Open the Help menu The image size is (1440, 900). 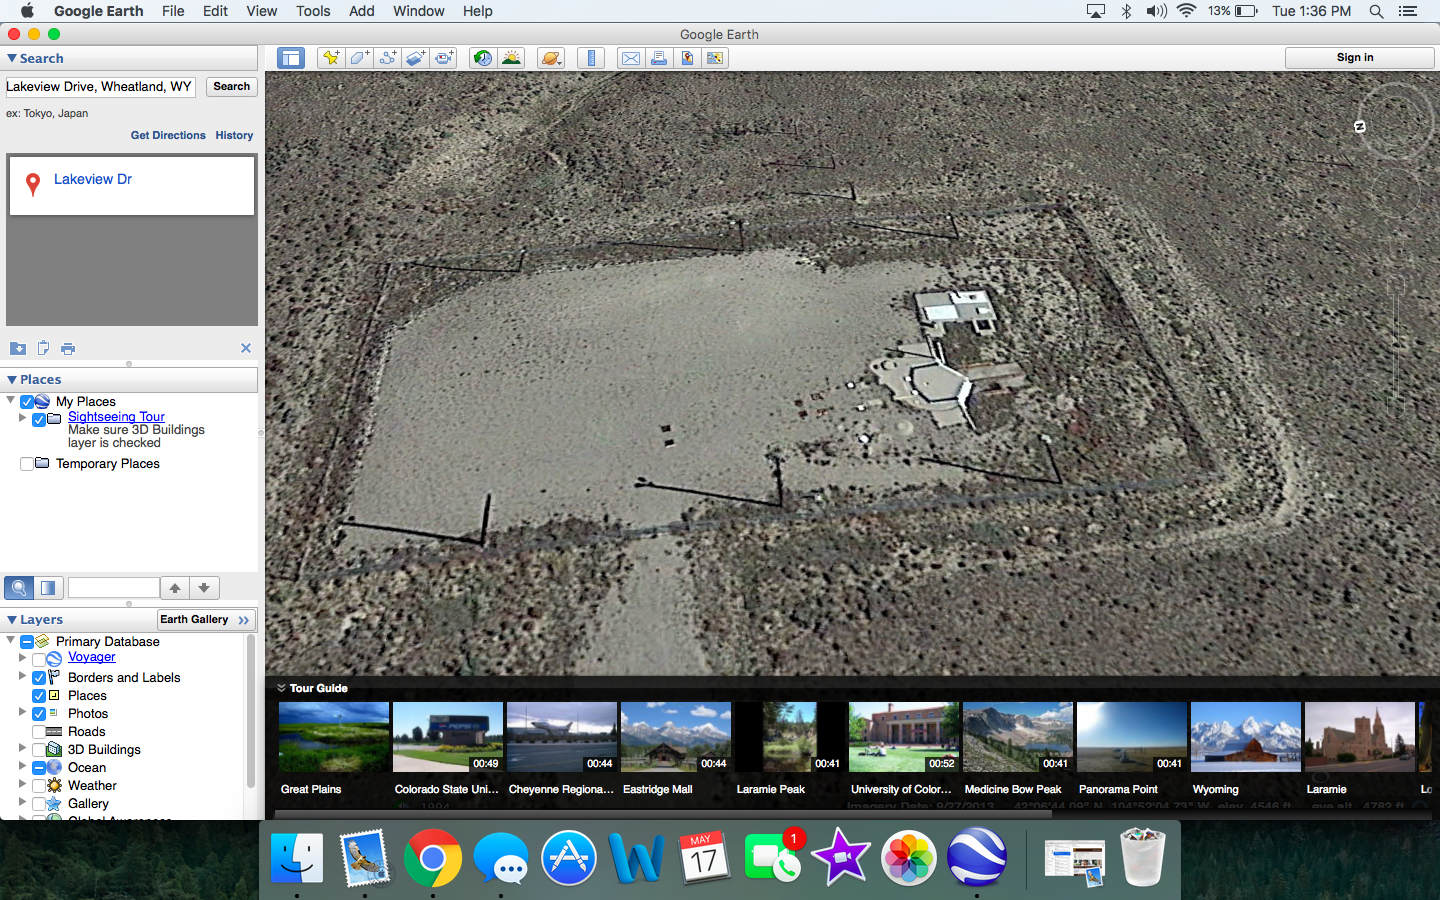(478, 11)
